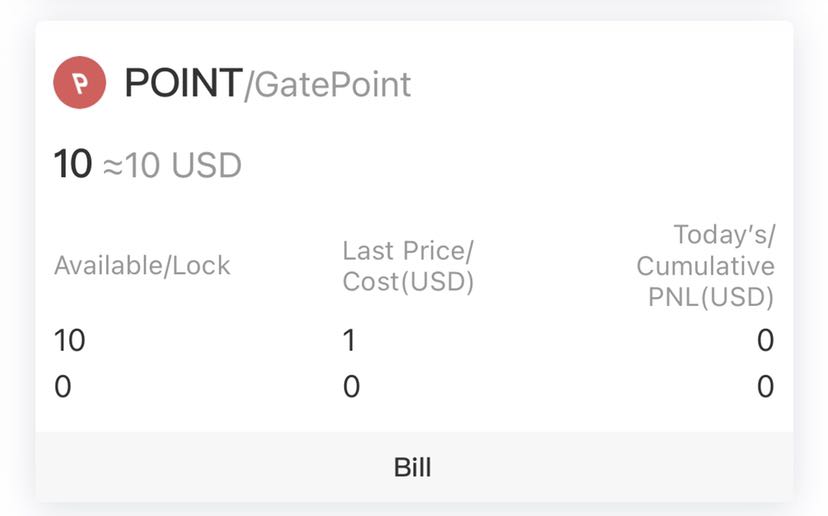Click cumulative PNL value 0
Viewport: 828px width, 516px height.
(x=766, y=387)
